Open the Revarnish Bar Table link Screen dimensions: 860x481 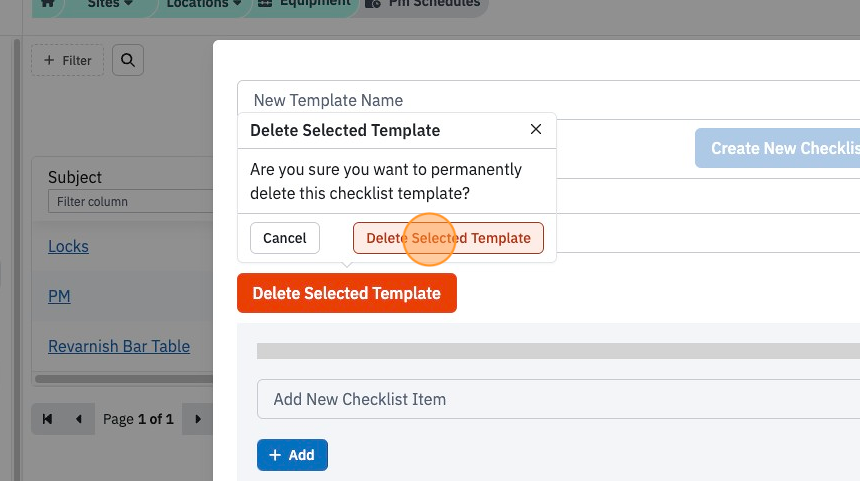coord(119,346)
